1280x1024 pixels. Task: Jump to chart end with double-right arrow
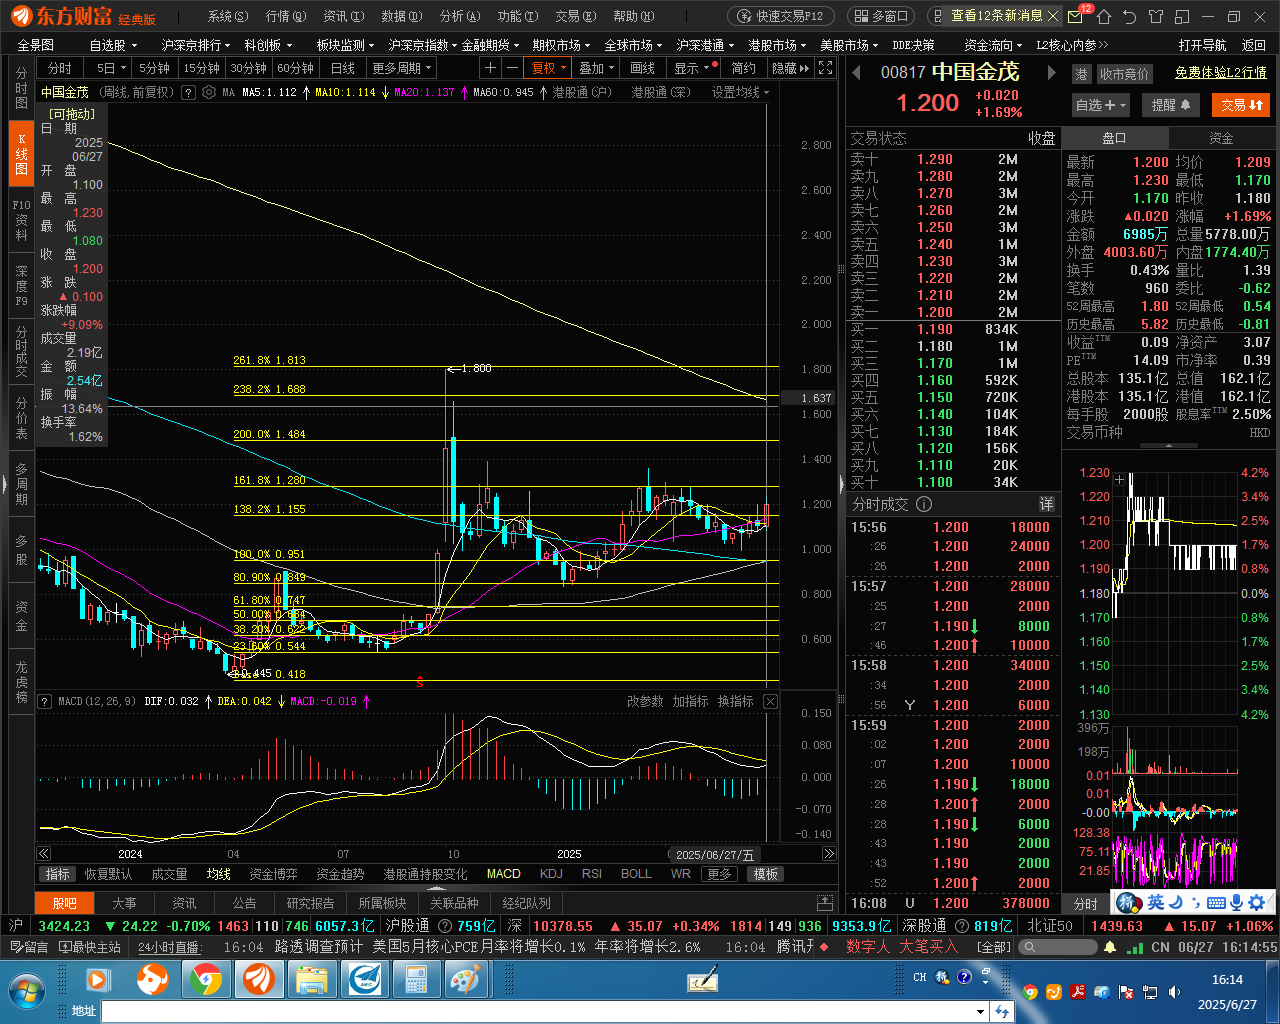tap(829, 854)
